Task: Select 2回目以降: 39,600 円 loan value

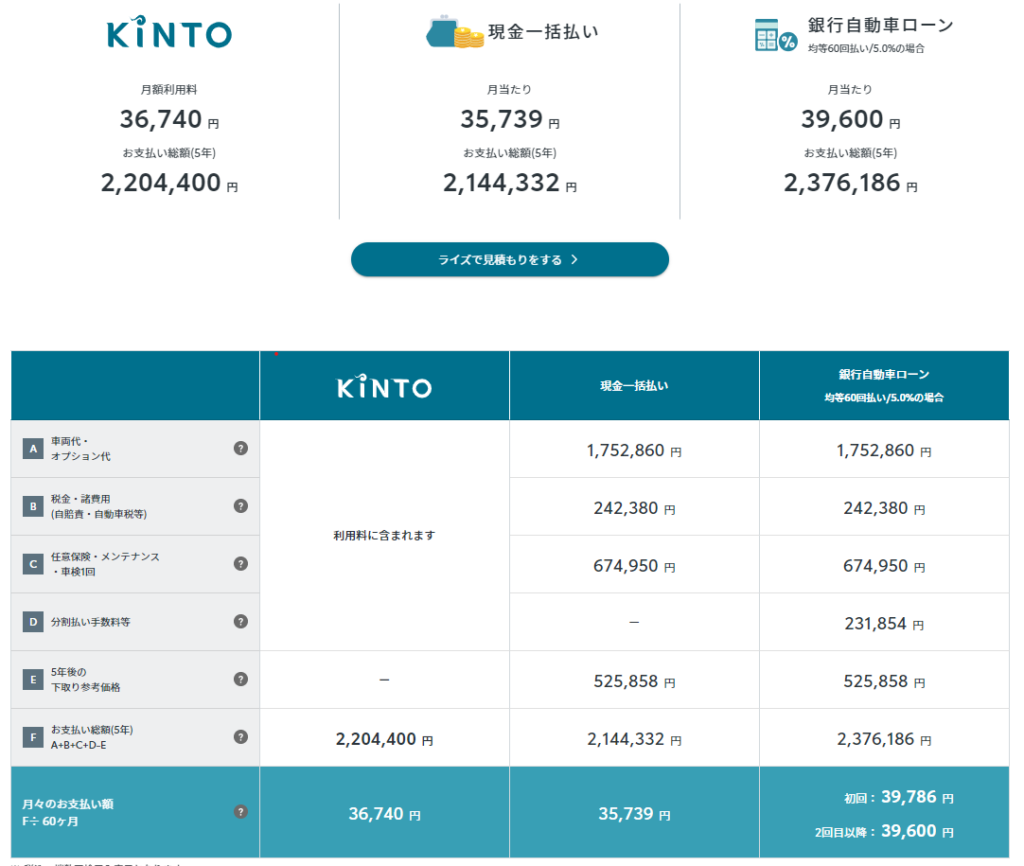Action: (884, 831)
